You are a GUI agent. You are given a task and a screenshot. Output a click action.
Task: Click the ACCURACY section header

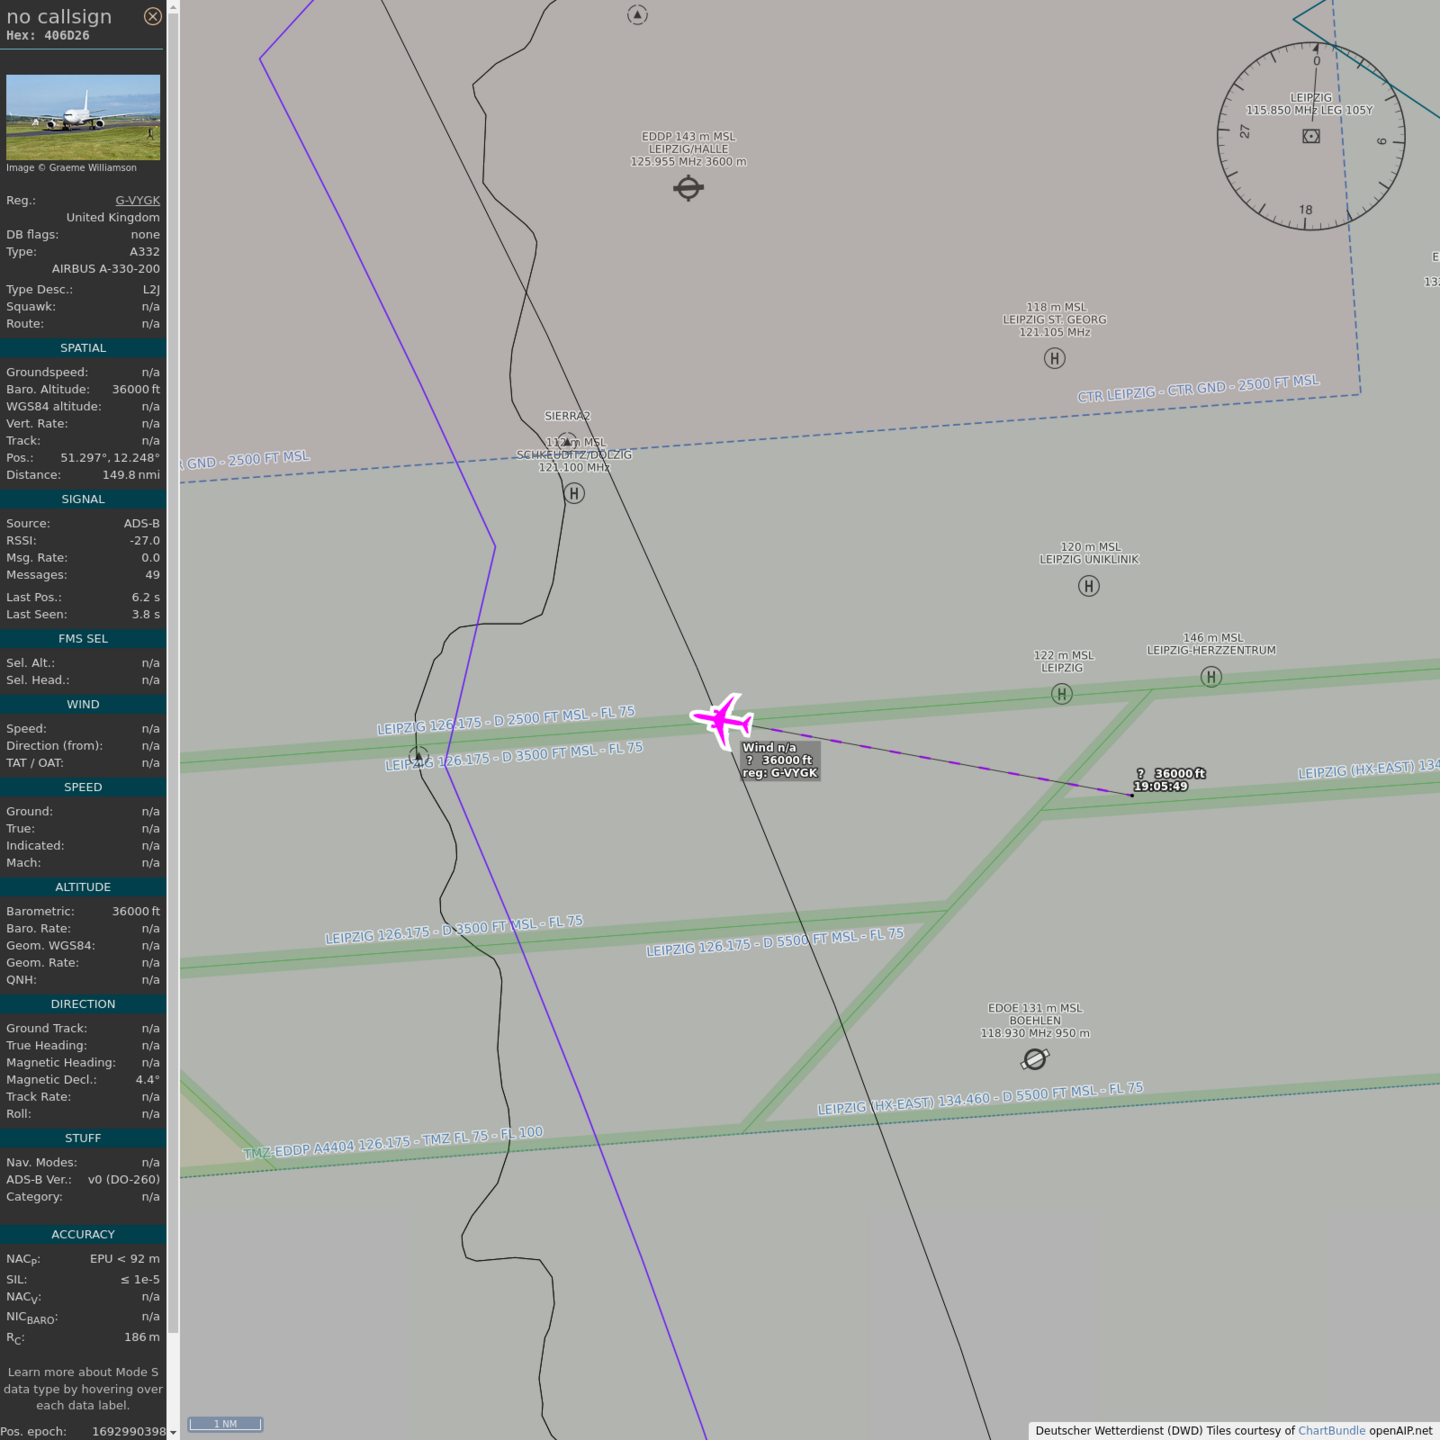click(83, 1234)
